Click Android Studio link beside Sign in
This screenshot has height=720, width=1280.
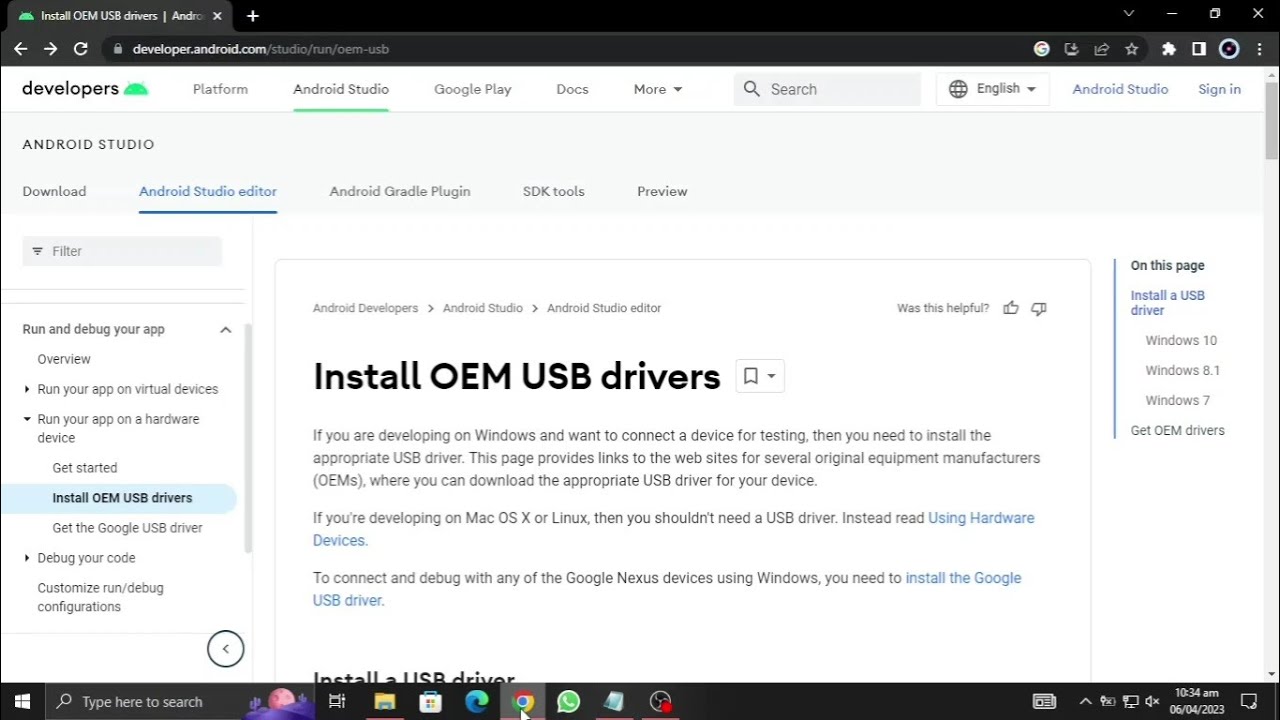point(1120,89)
